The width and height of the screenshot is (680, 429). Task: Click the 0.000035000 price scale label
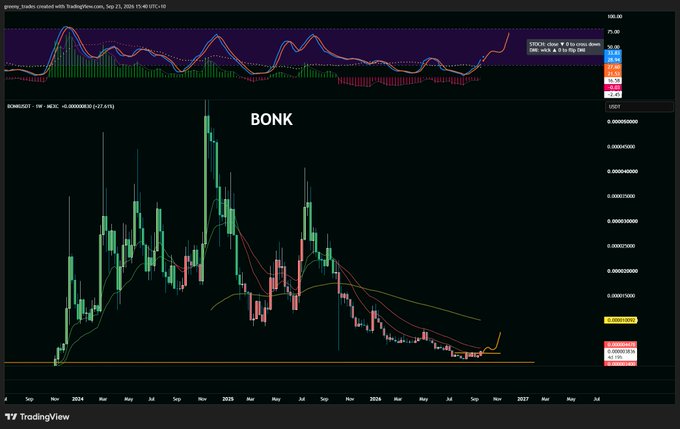[622, 196]
